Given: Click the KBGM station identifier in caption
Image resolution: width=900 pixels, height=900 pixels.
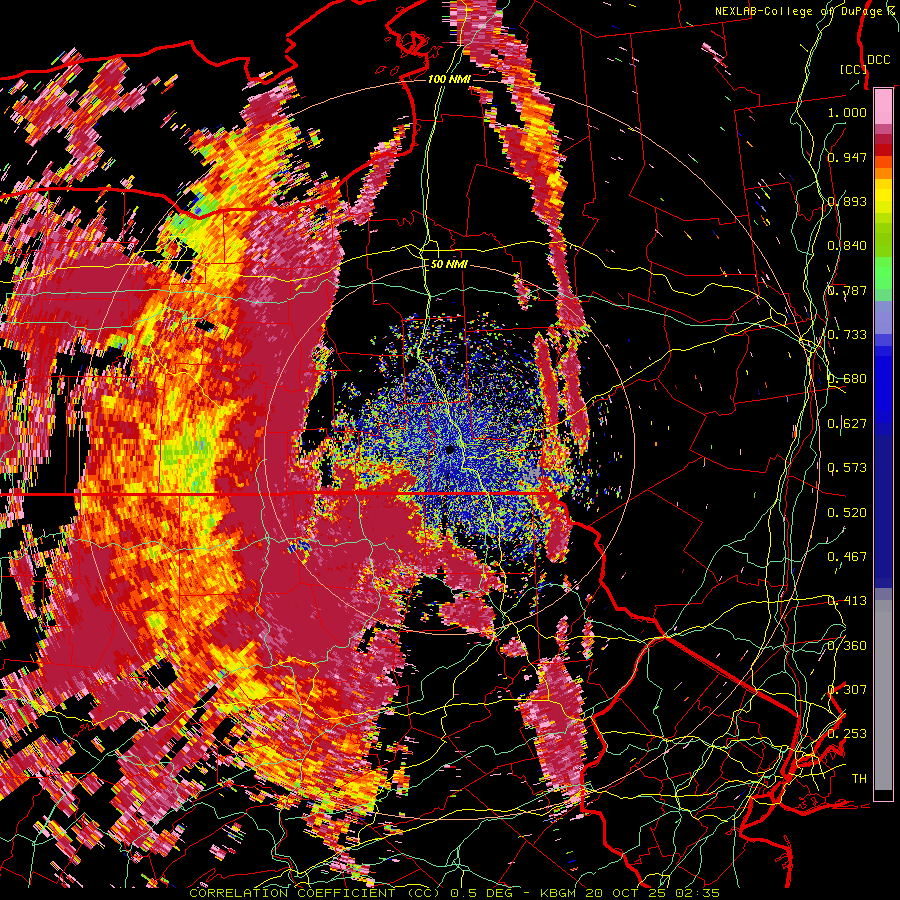Looking at the screenshot, I should click(x=557, y=893).
